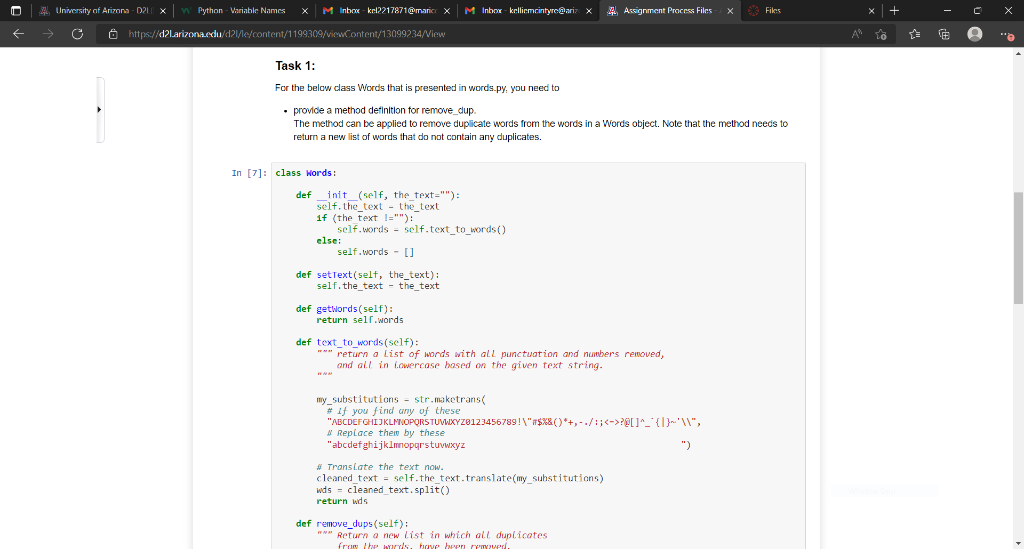Switch to Python Variable Names tab
1024x549 pixels.
(245, 10)
